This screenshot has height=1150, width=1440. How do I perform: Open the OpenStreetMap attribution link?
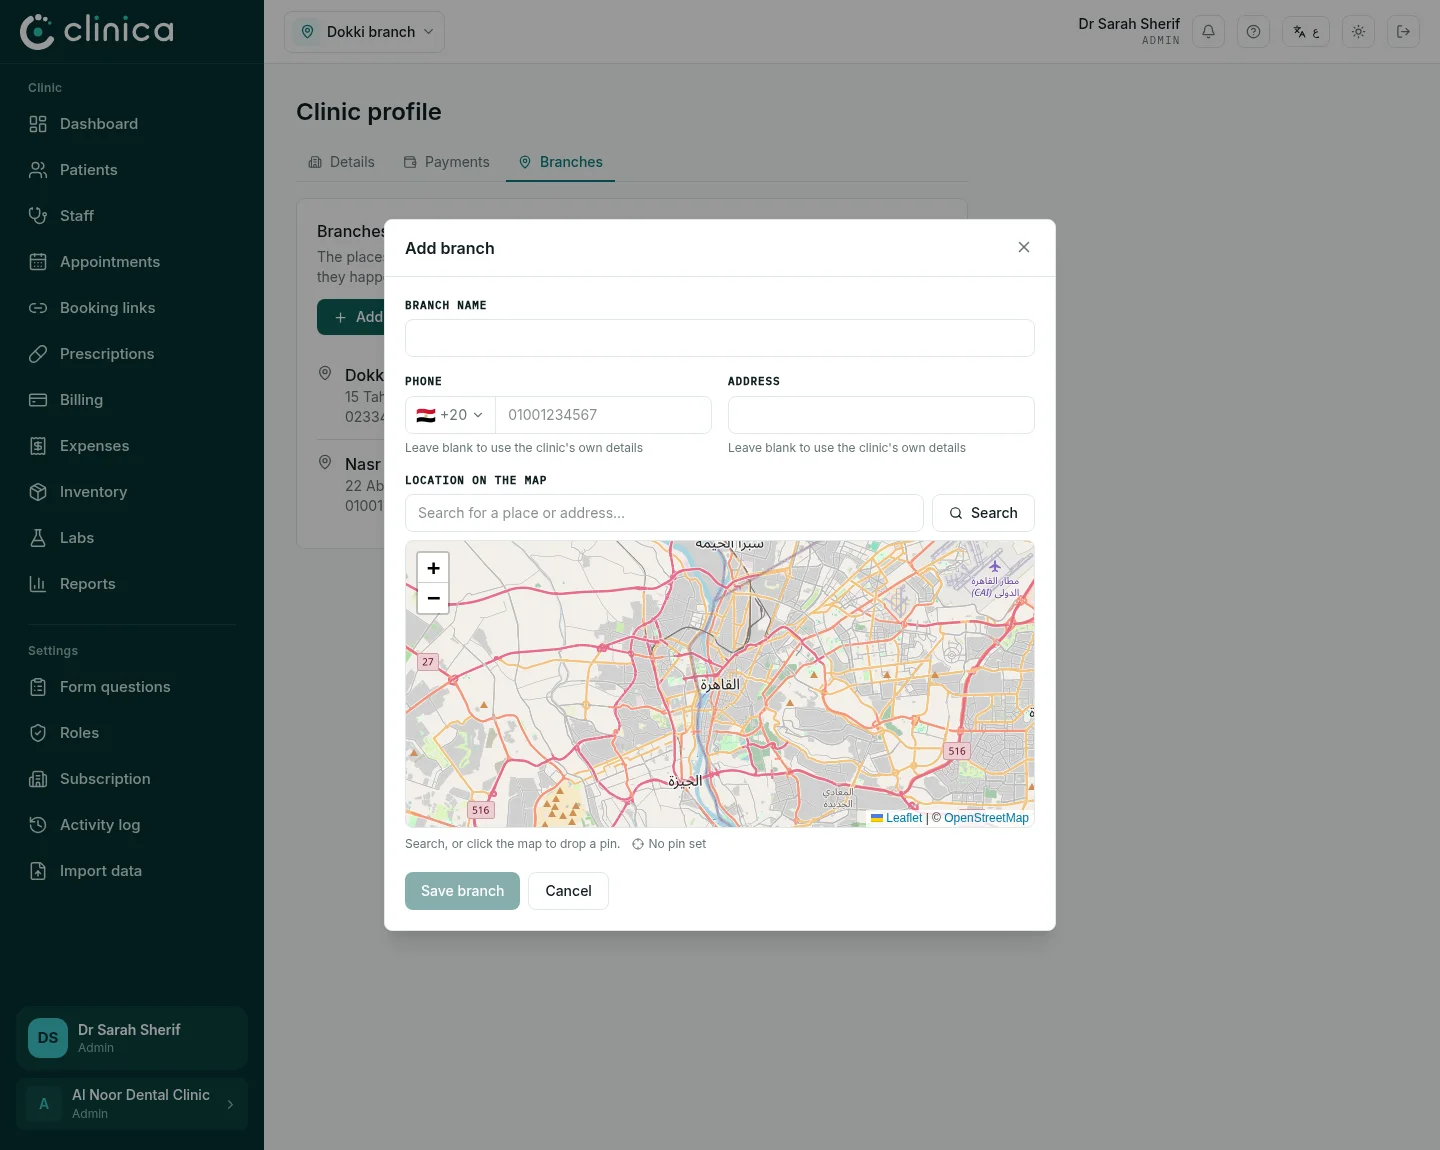[986, 818]
